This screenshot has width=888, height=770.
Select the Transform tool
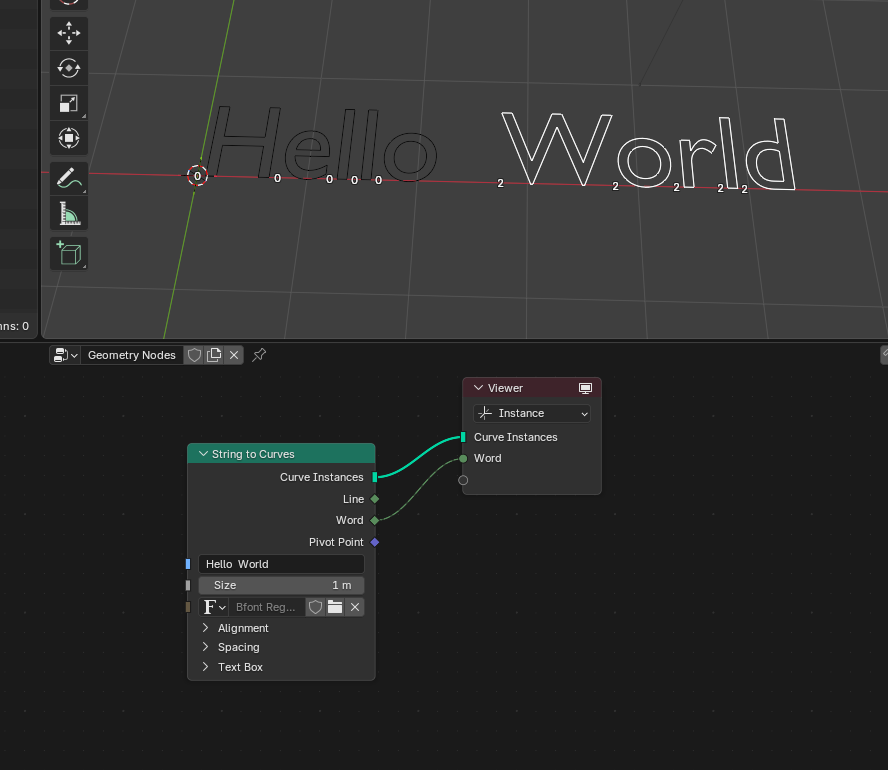(69, 138)
